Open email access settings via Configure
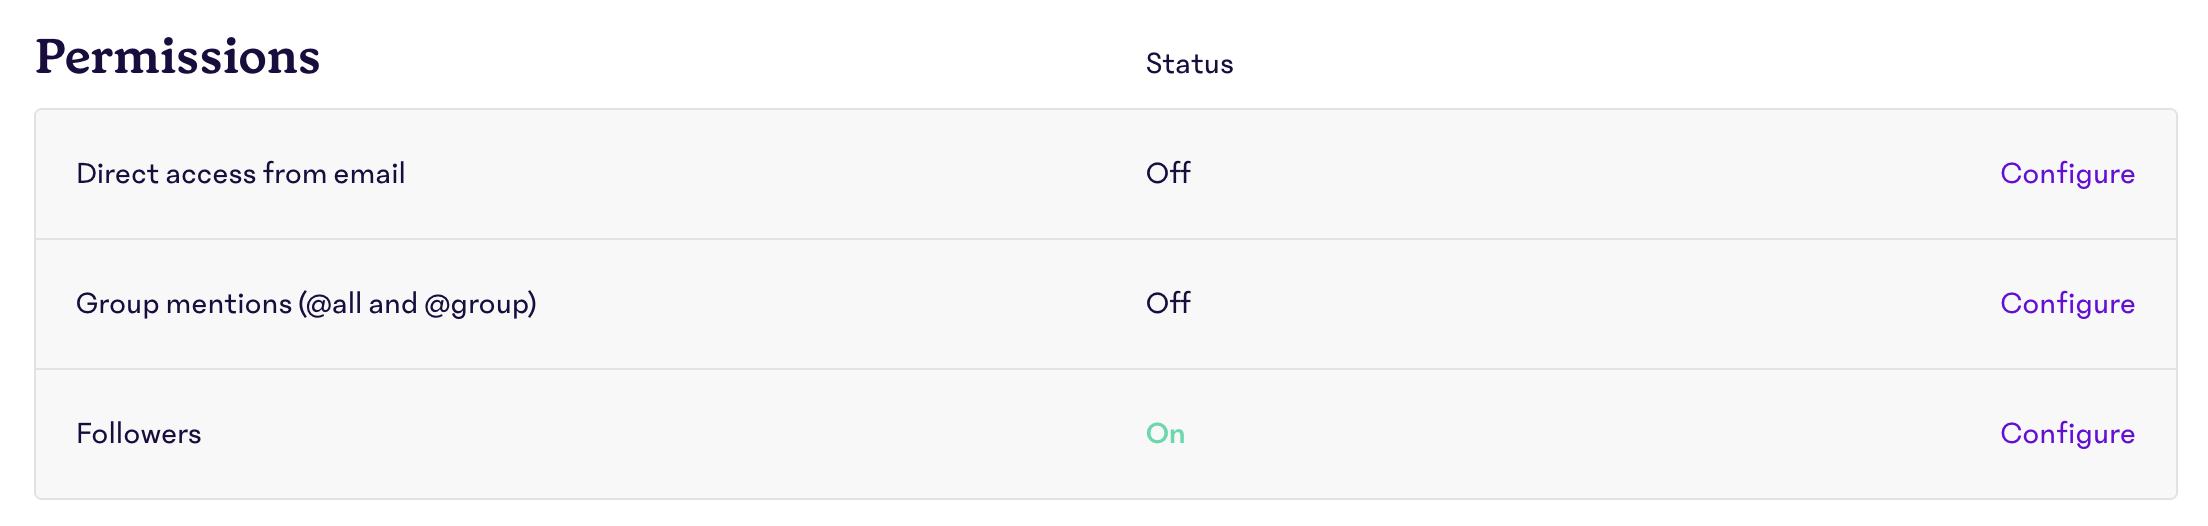 click(2067, 174)
